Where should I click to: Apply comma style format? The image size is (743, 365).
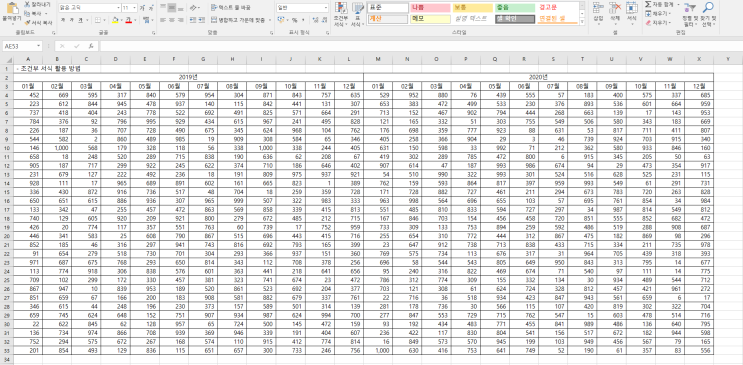point(303,20)
